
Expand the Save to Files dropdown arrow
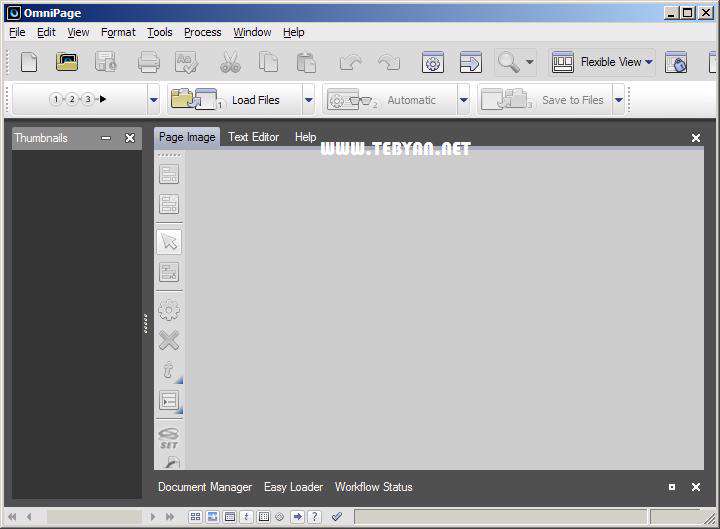pos(619,100)
